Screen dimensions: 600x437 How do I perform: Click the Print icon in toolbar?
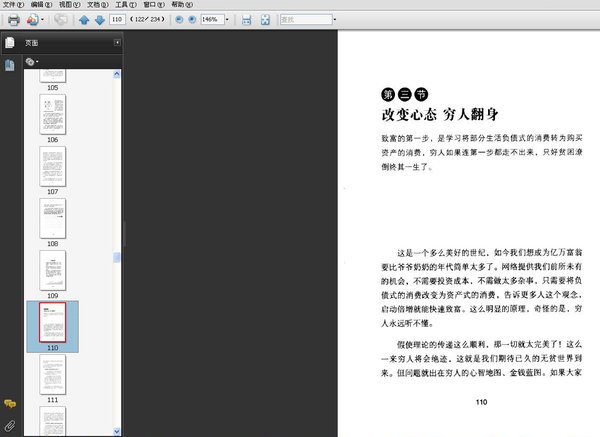tap(14, 20)
